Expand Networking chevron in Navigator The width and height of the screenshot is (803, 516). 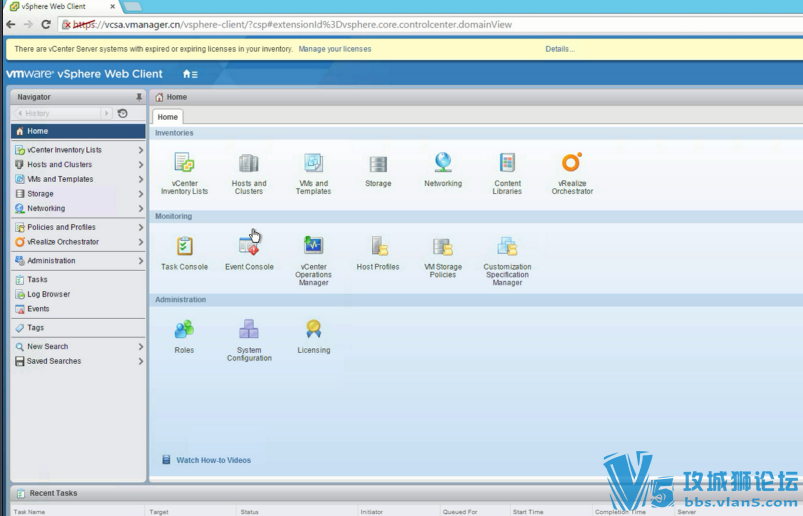(140, 208)
